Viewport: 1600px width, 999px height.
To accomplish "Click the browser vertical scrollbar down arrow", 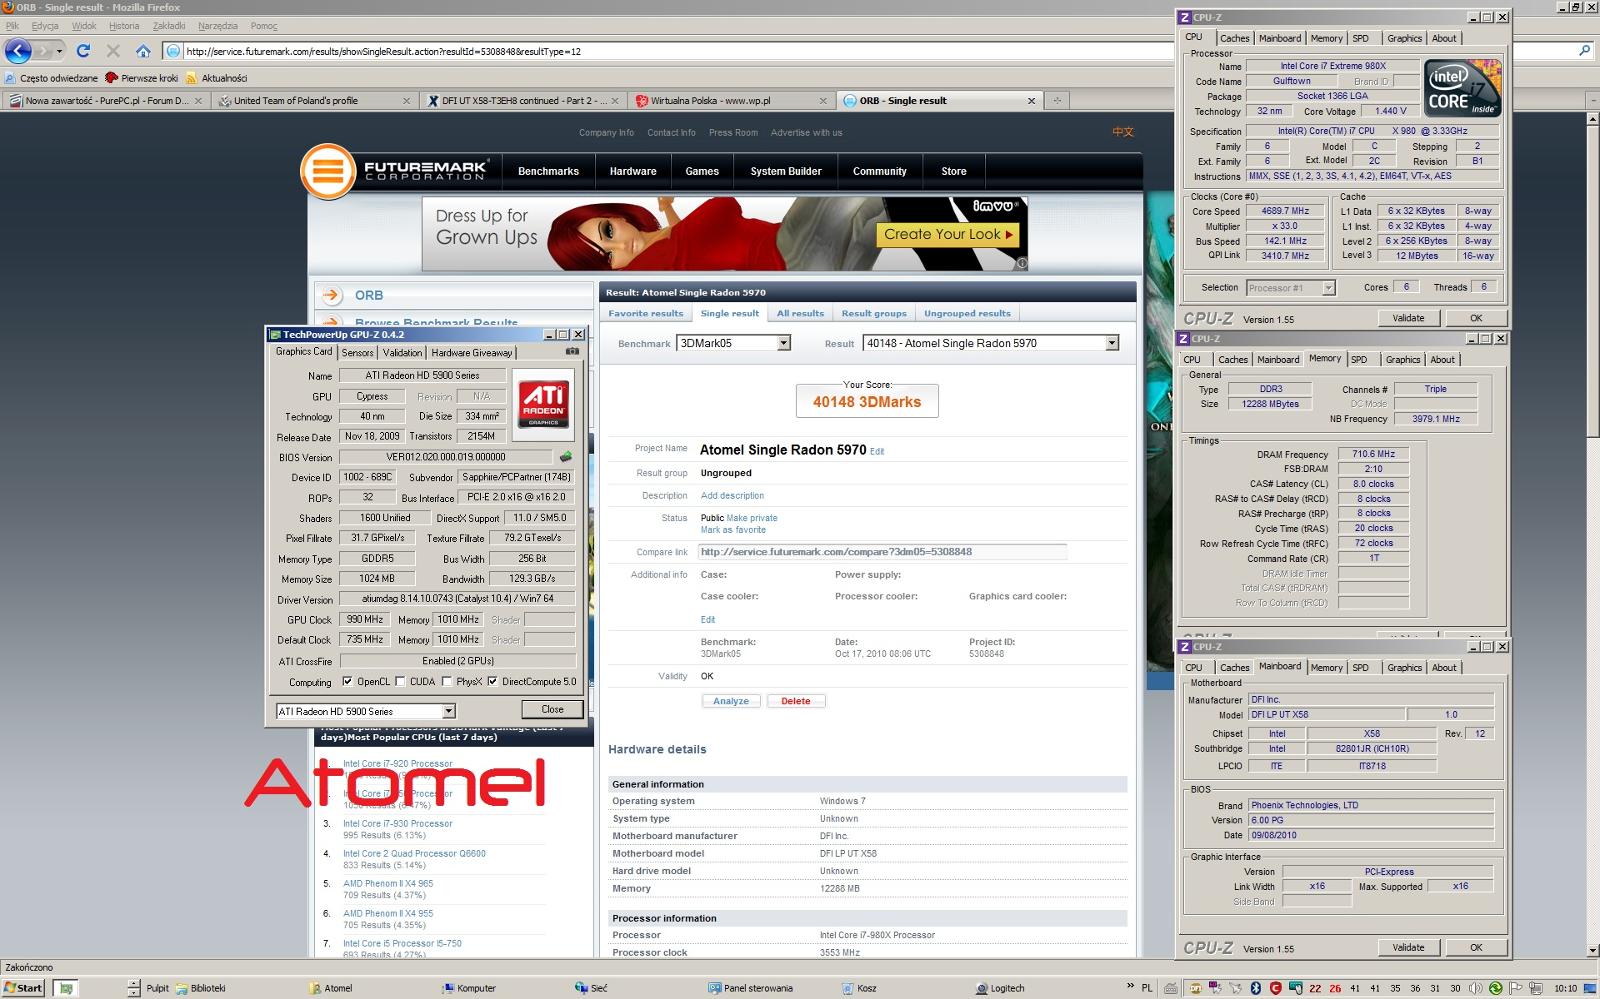I will point(1591,951).
